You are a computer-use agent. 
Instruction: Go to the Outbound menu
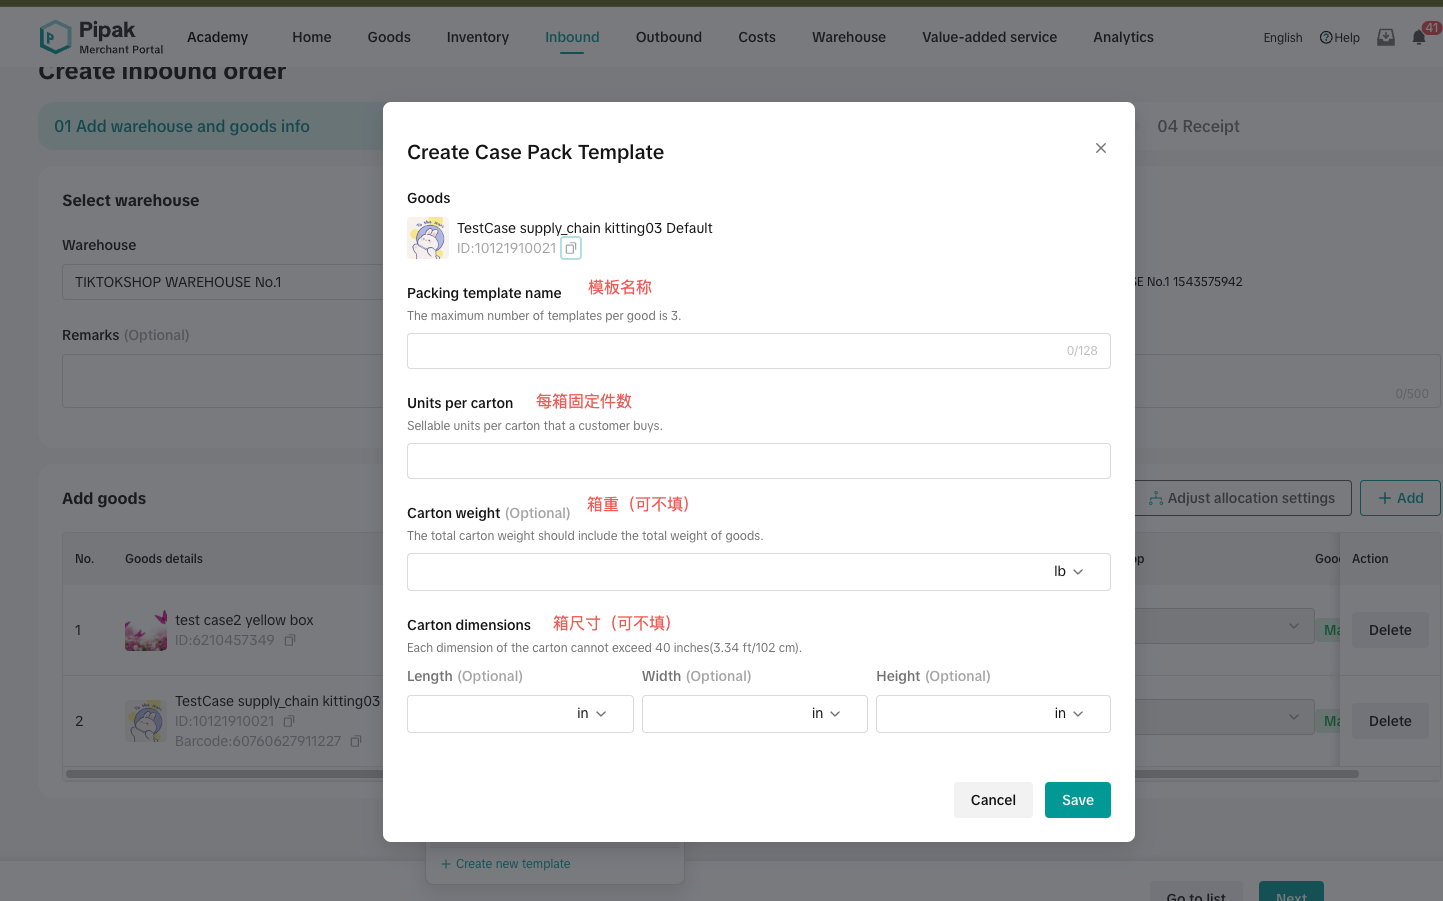[668, 37]
